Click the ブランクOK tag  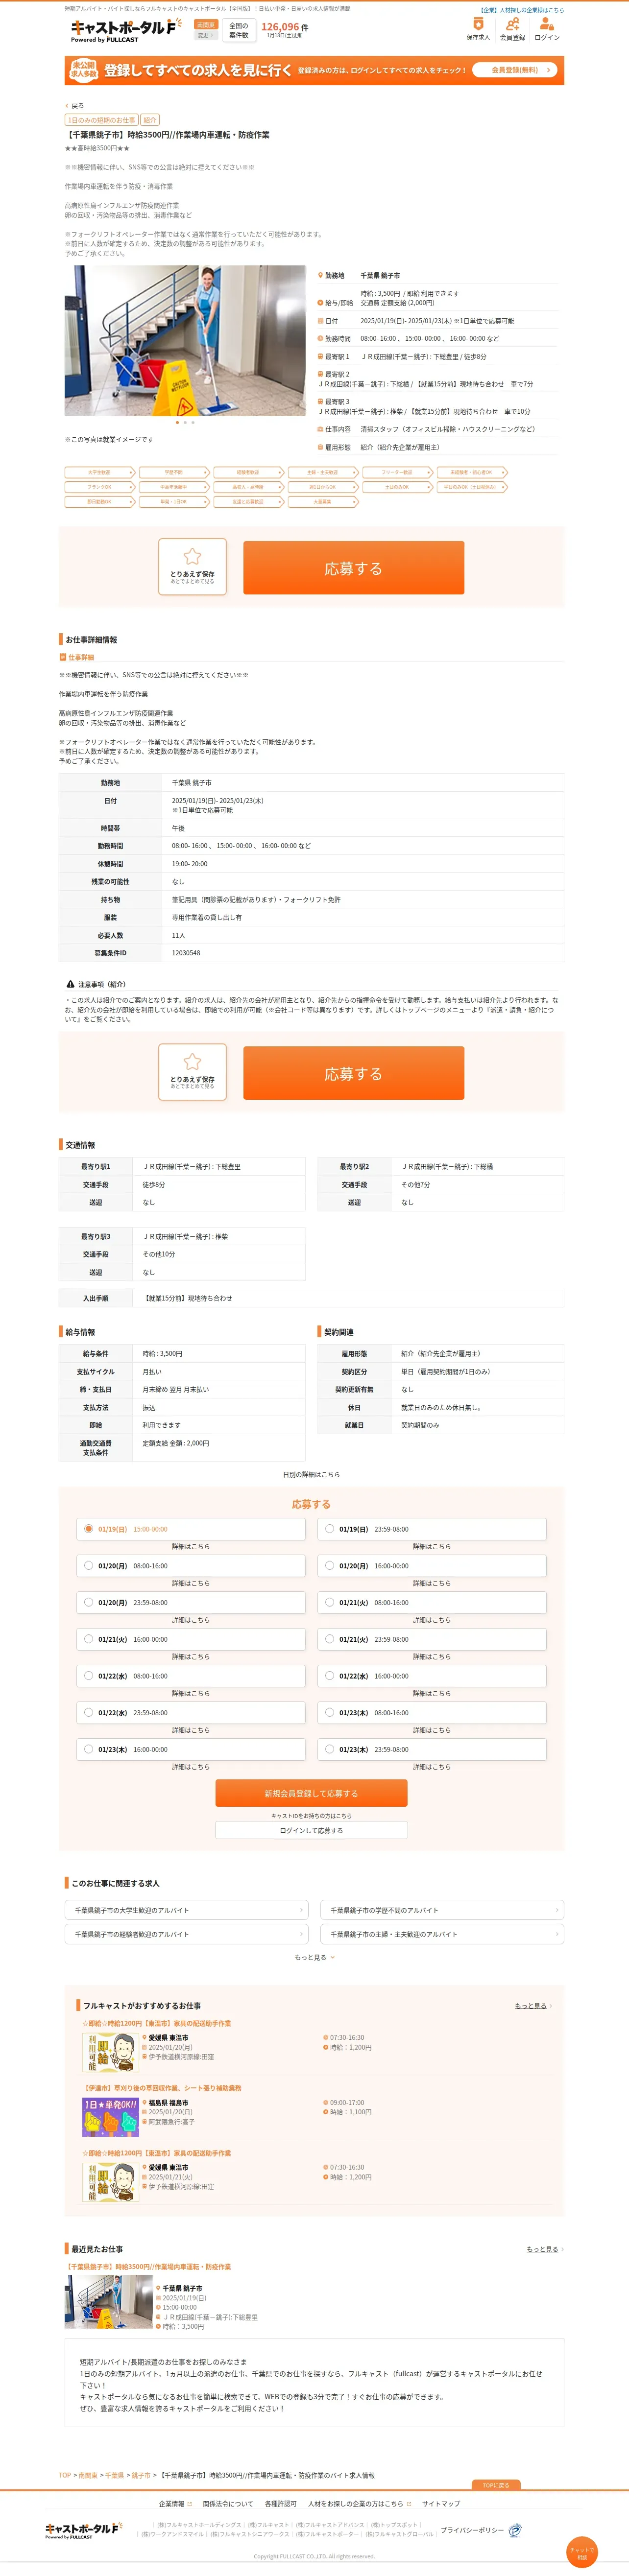(99, 487)
